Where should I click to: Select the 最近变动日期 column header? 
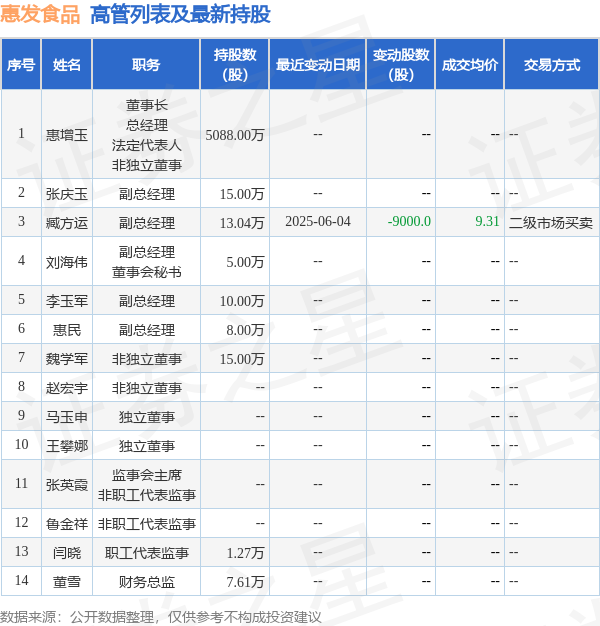click(318, 64)
